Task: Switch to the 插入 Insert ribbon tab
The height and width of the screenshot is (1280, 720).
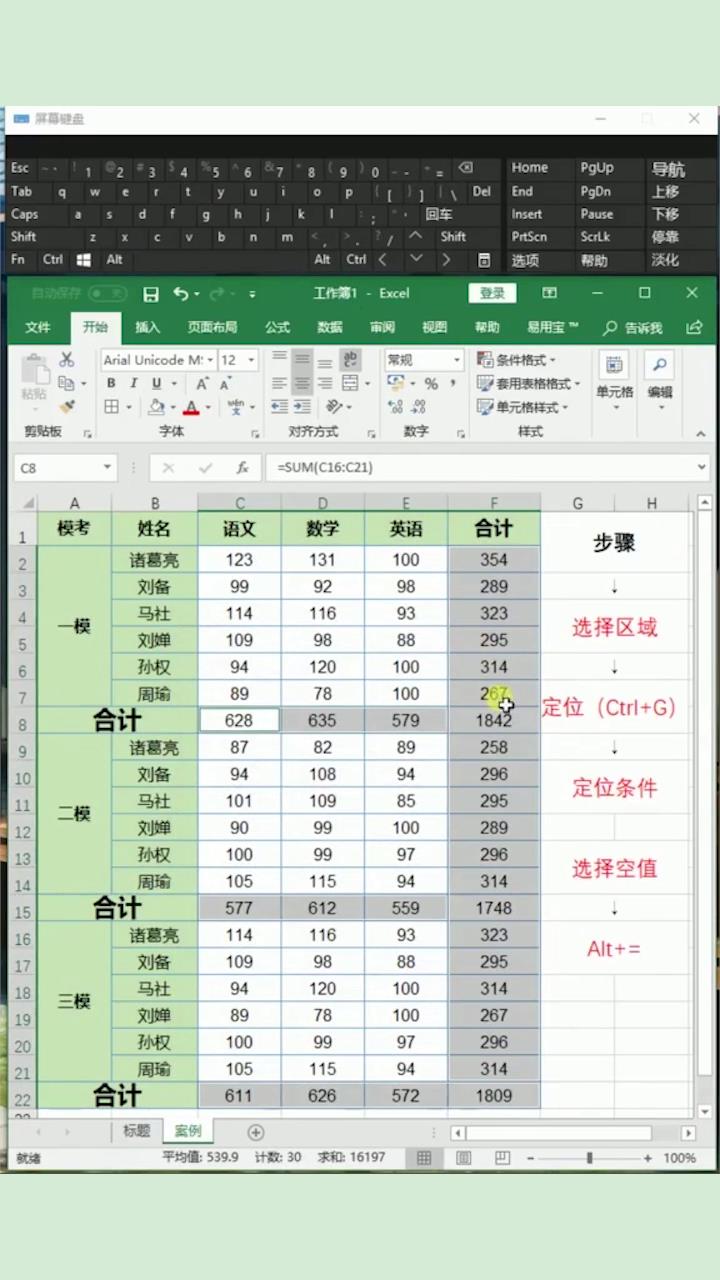Action: (148, 327)
